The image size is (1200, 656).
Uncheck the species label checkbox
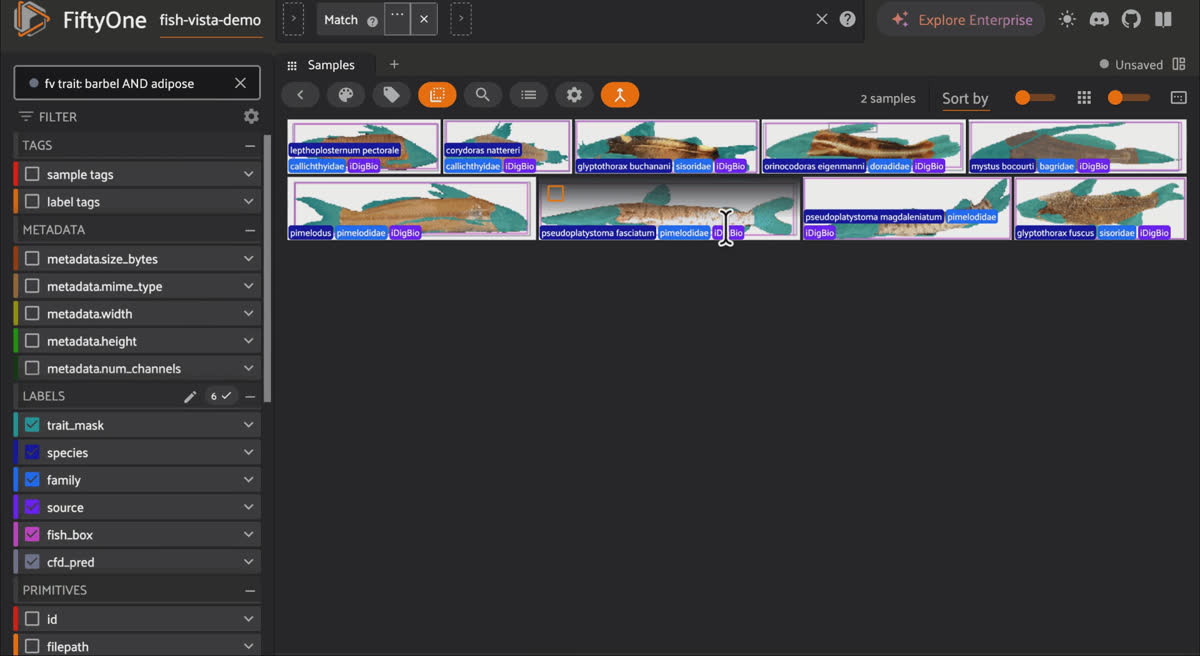pos(32,453)
